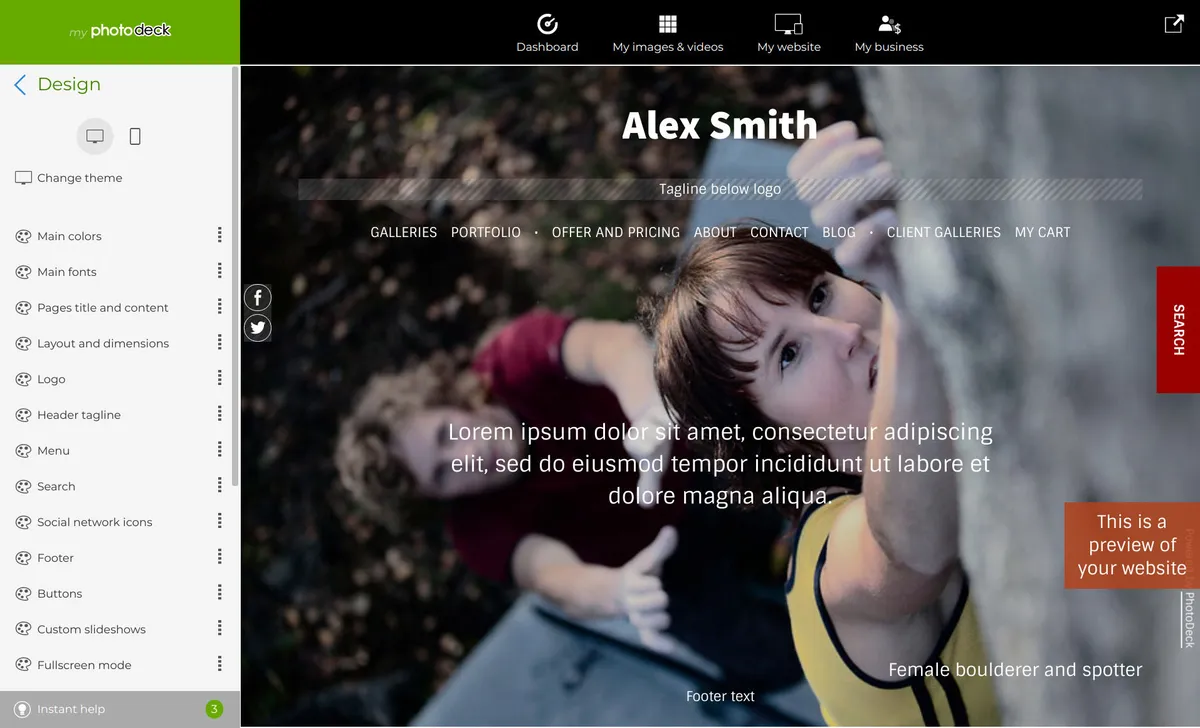Click the Footer text on preview
The width and height of the screenshot is (1200, 728).
point(720,696)
